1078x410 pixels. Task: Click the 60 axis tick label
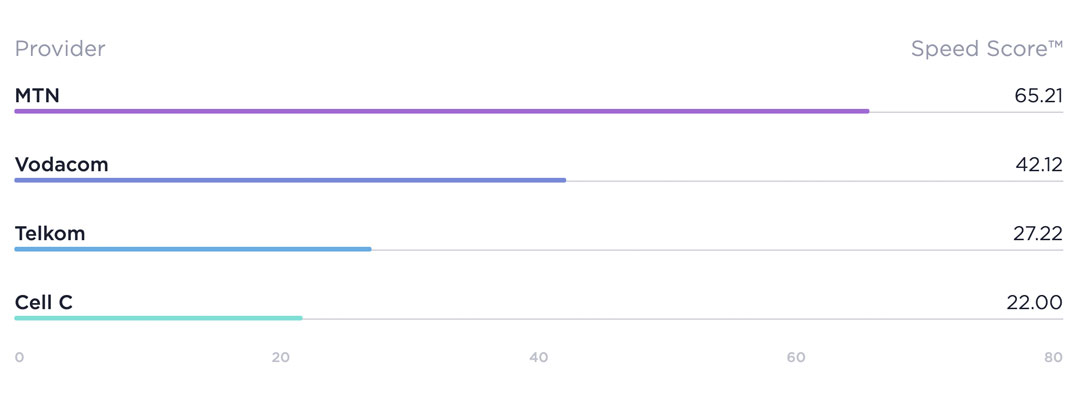(x=796, y=358)
